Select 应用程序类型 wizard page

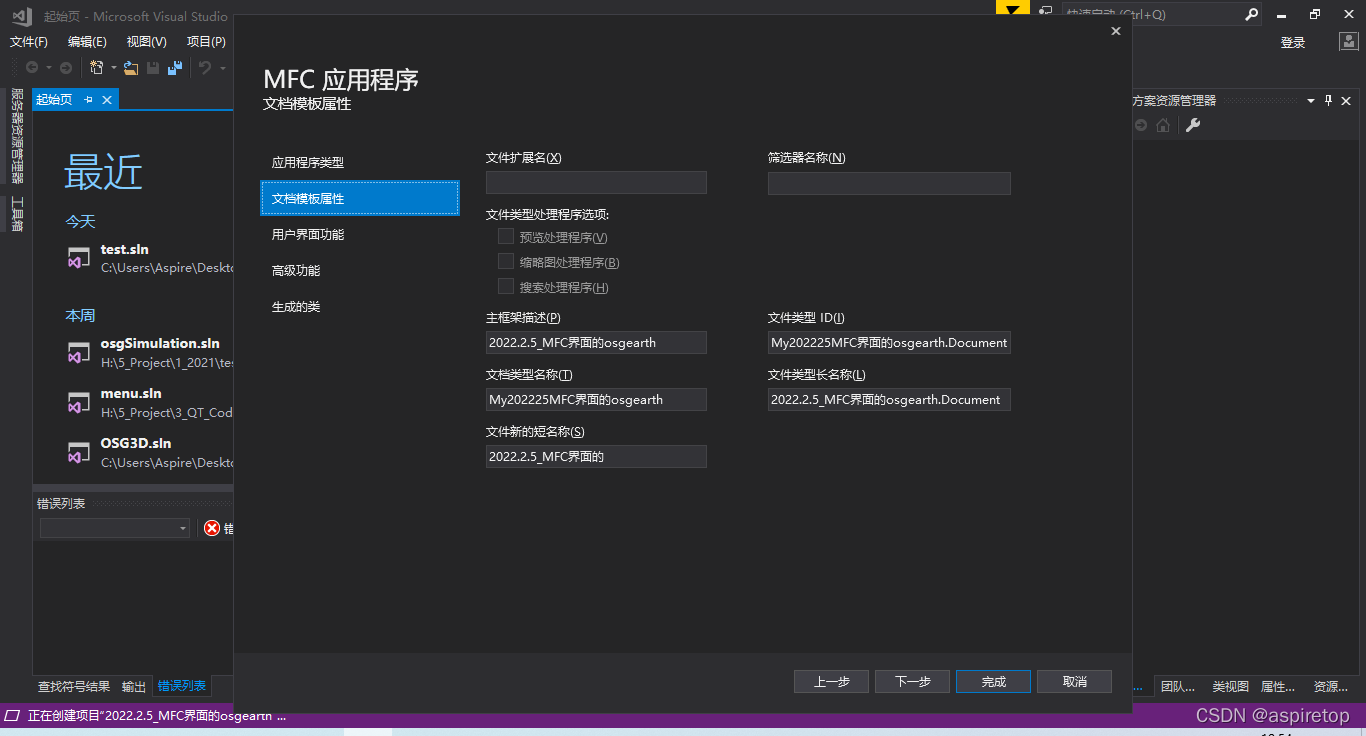(360, 162)
